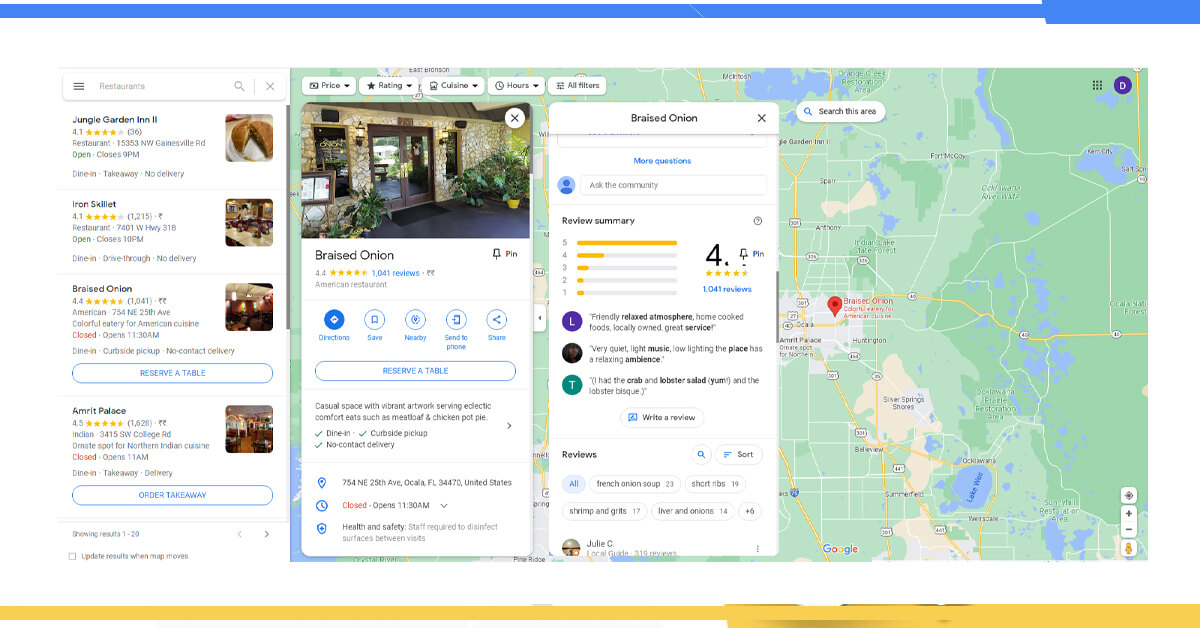Screen dimensions: 1200x628
Task: Click the map my-location button
Action: [1129, 495]
